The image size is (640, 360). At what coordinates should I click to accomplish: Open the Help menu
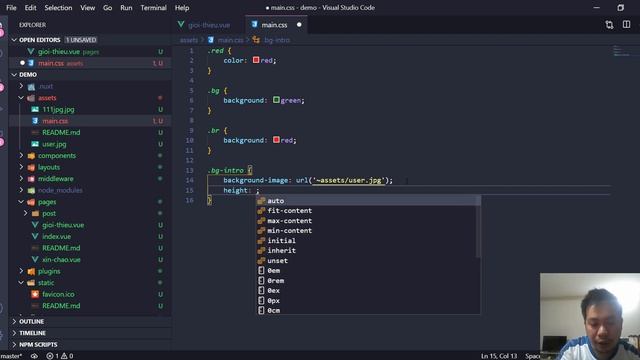[x=182, y=8]
